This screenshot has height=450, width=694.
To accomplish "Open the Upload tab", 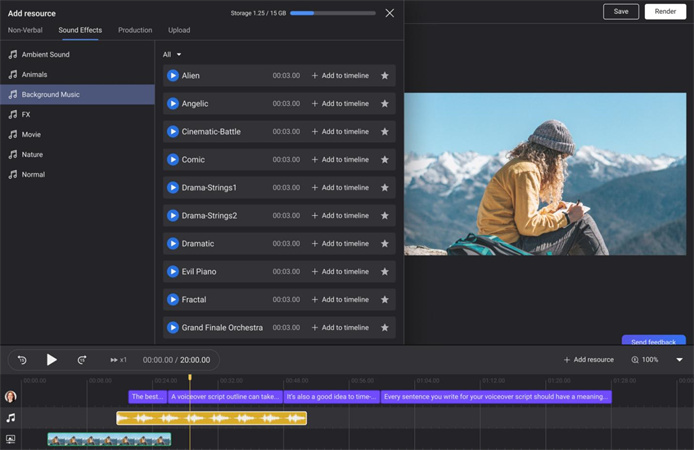I will click(x=179, y=30).
